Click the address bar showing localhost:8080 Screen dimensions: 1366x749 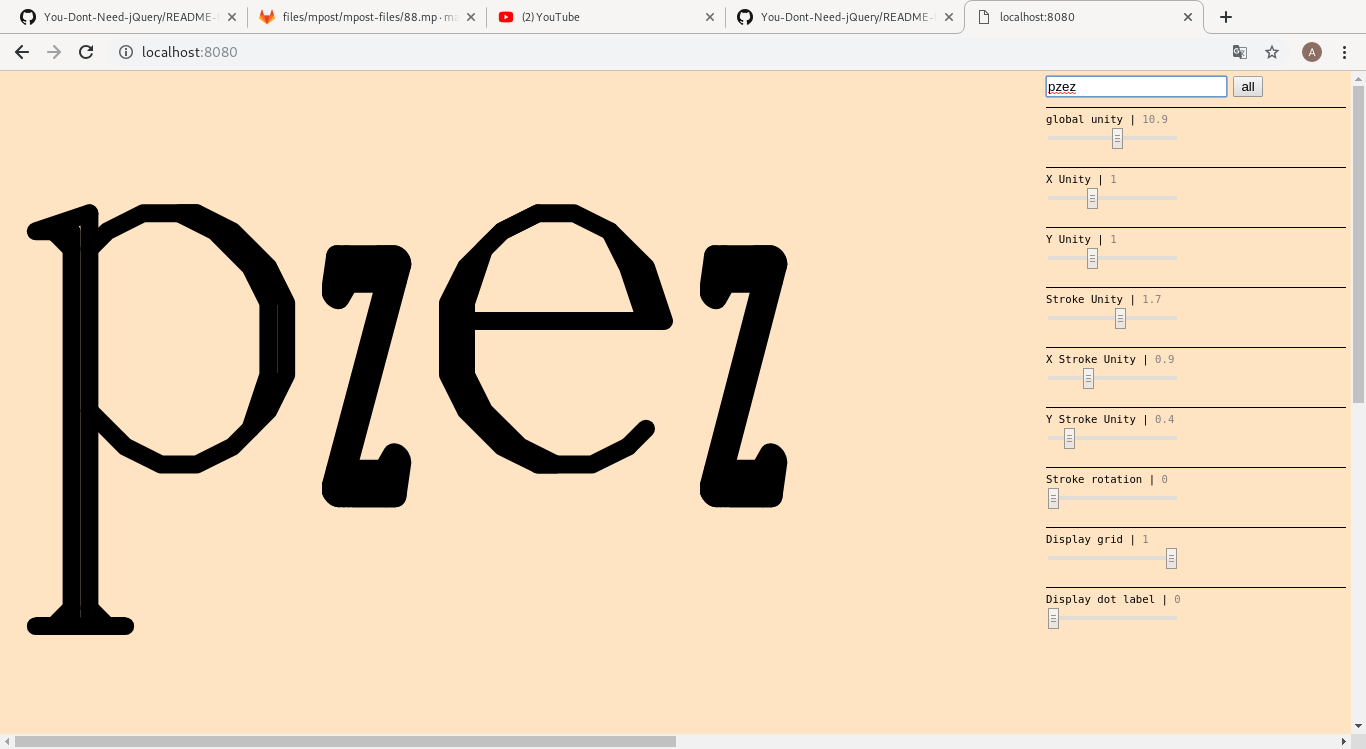[600, 52]
